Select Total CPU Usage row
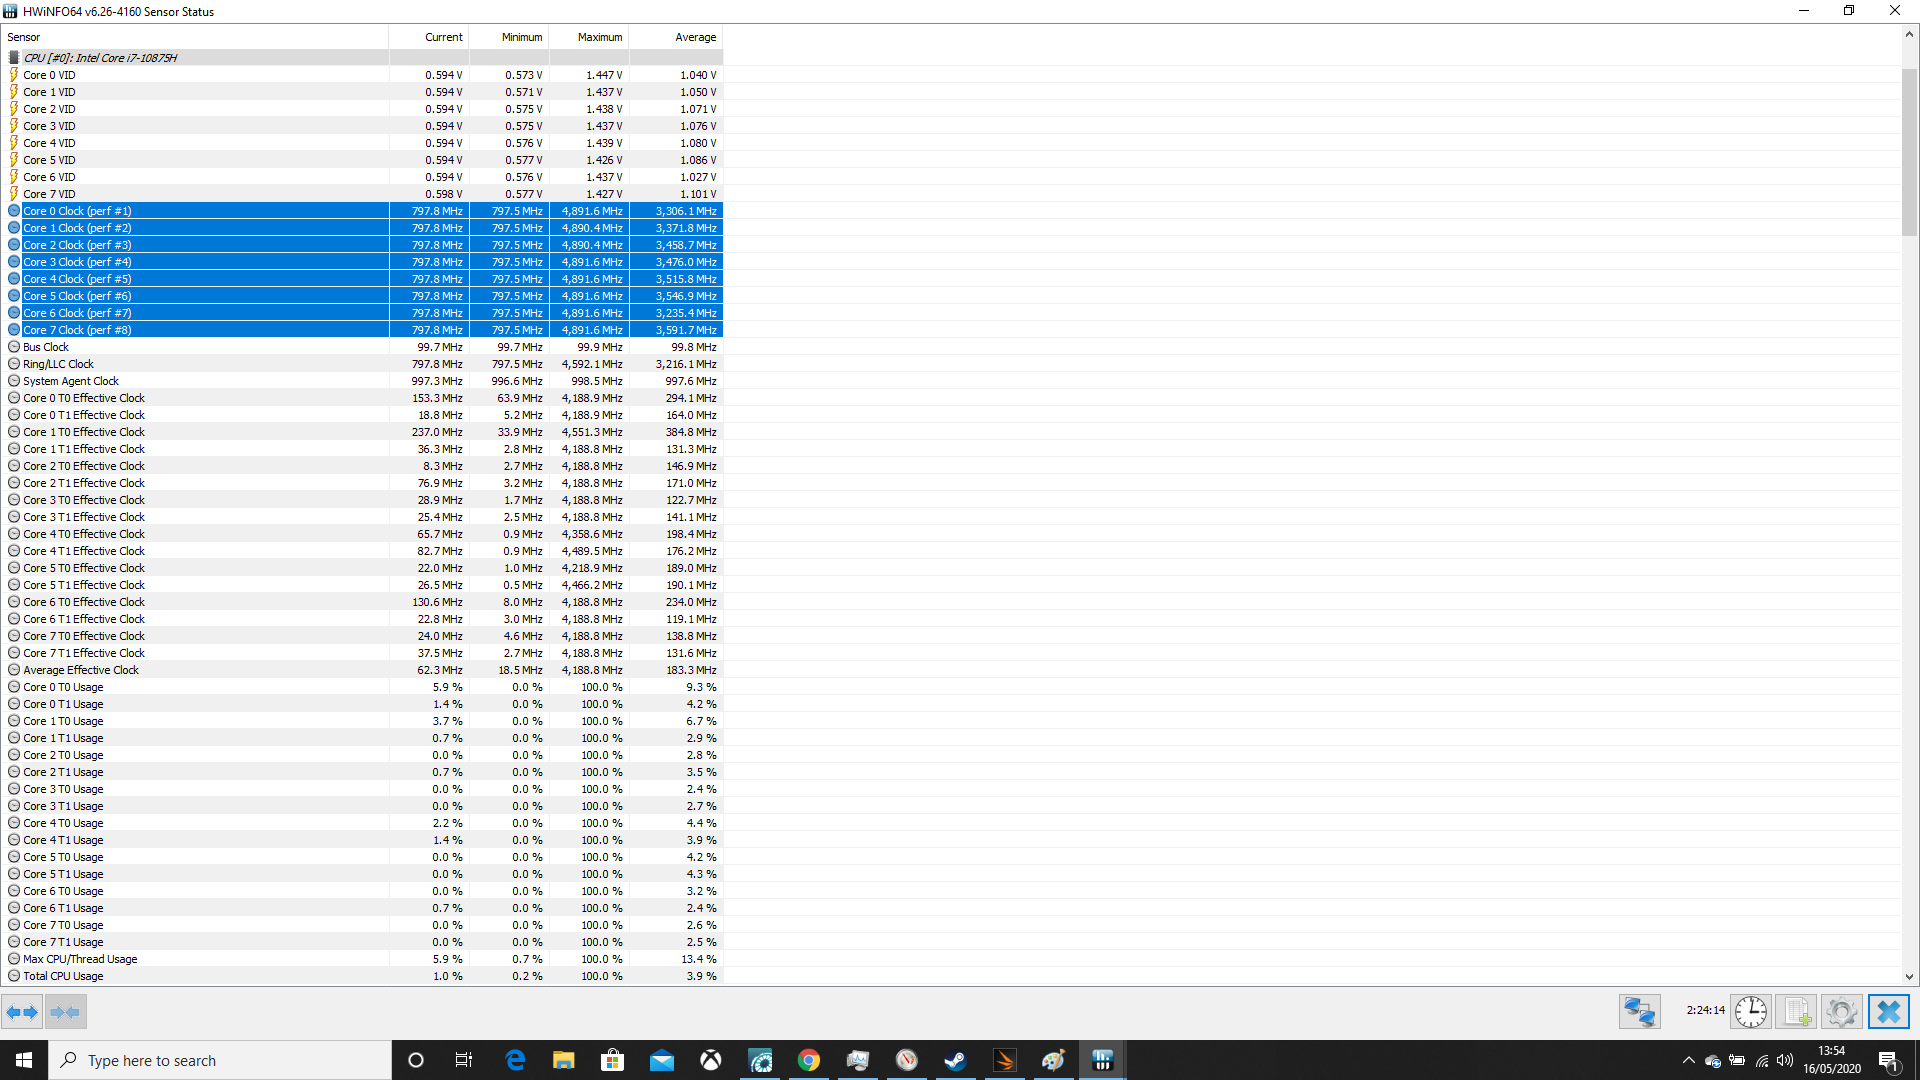 pos(362,976)
